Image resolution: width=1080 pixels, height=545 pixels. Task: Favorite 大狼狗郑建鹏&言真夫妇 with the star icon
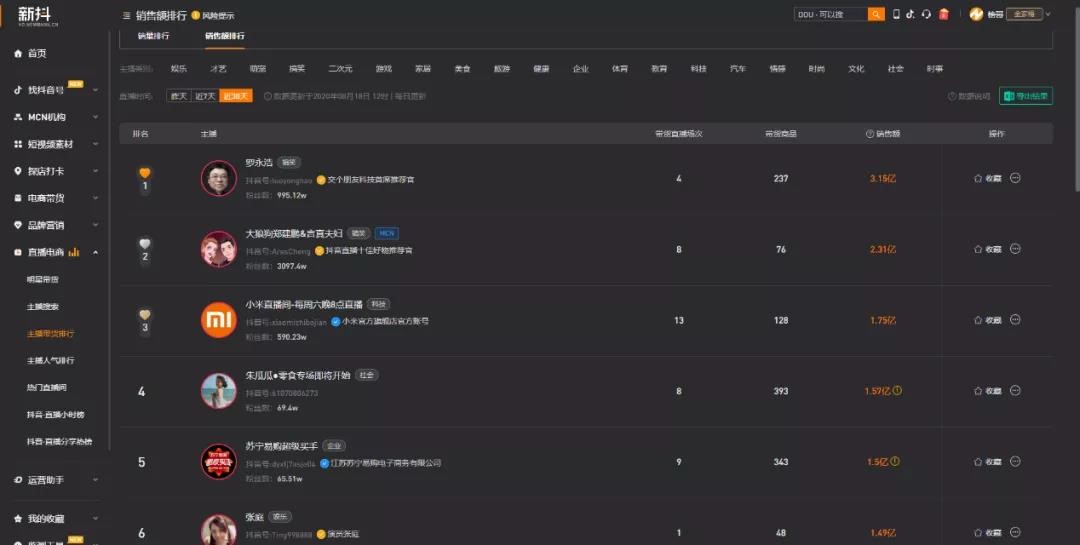coord(977,249)
